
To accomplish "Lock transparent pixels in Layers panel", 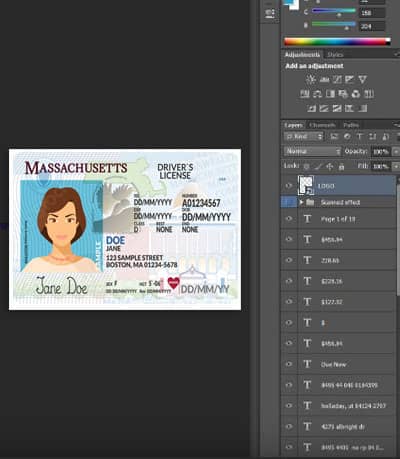I will (x=306, y=166).
